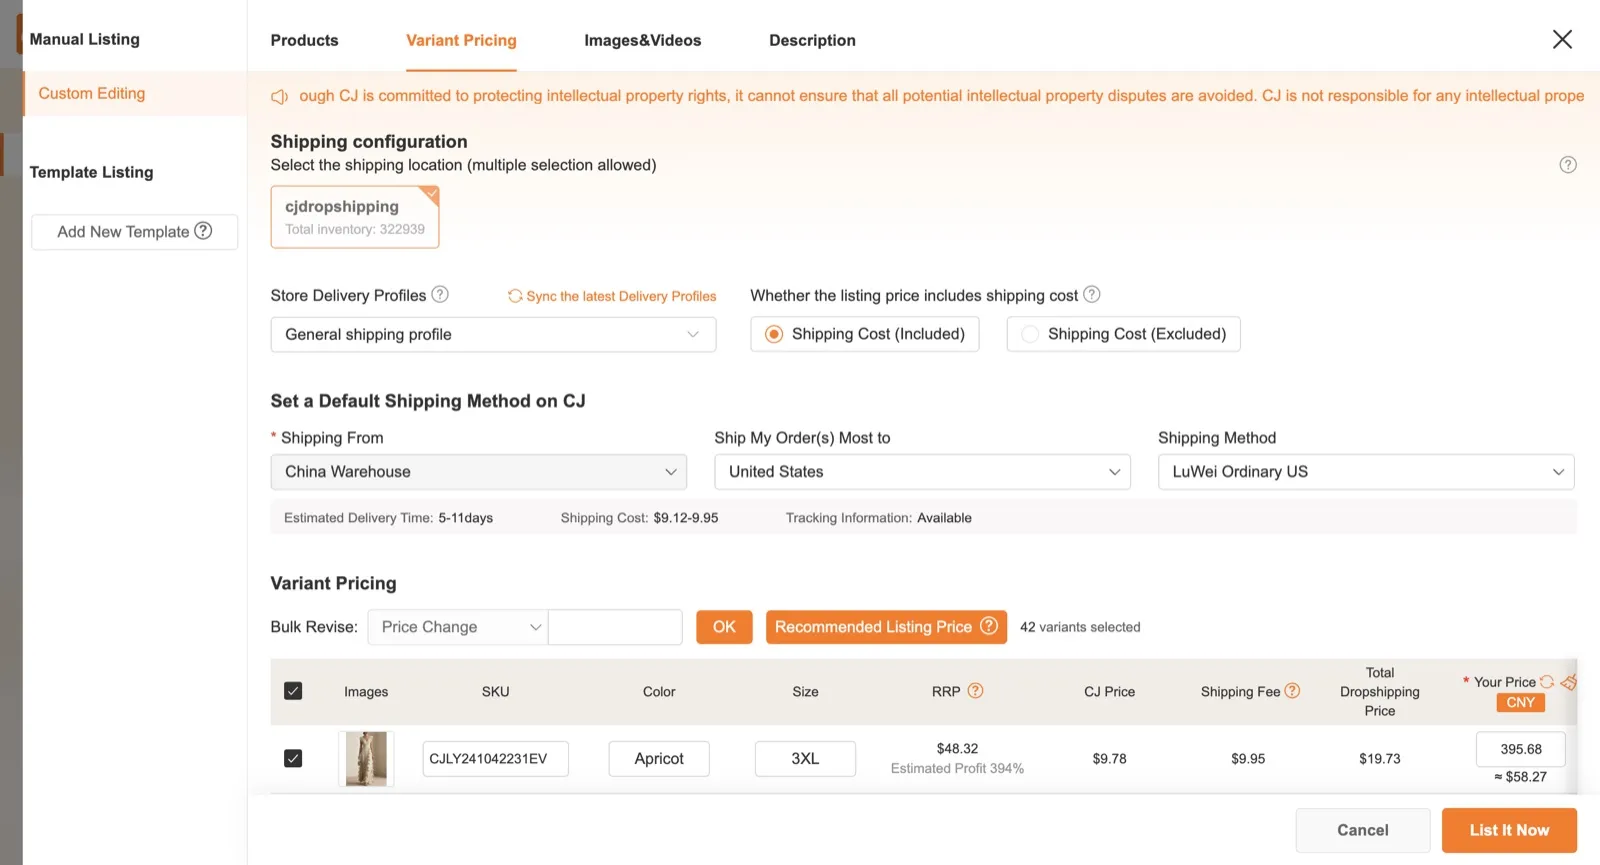Click Sync the latest Delivery Profiles link
This screenshot has height=865, width=1600.
pyautogui.click(x=621, y=296)
